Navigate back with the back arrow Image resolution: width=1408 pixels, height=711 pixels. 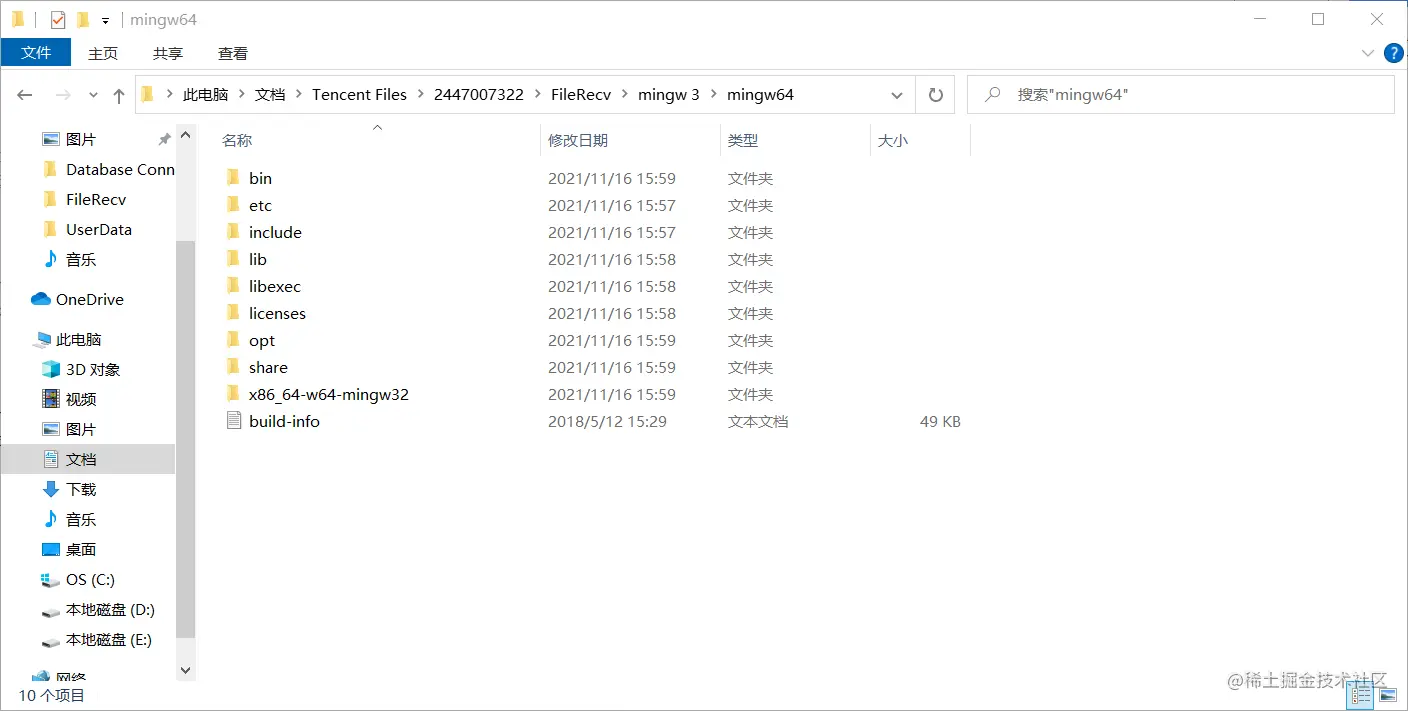pos(24,94)
